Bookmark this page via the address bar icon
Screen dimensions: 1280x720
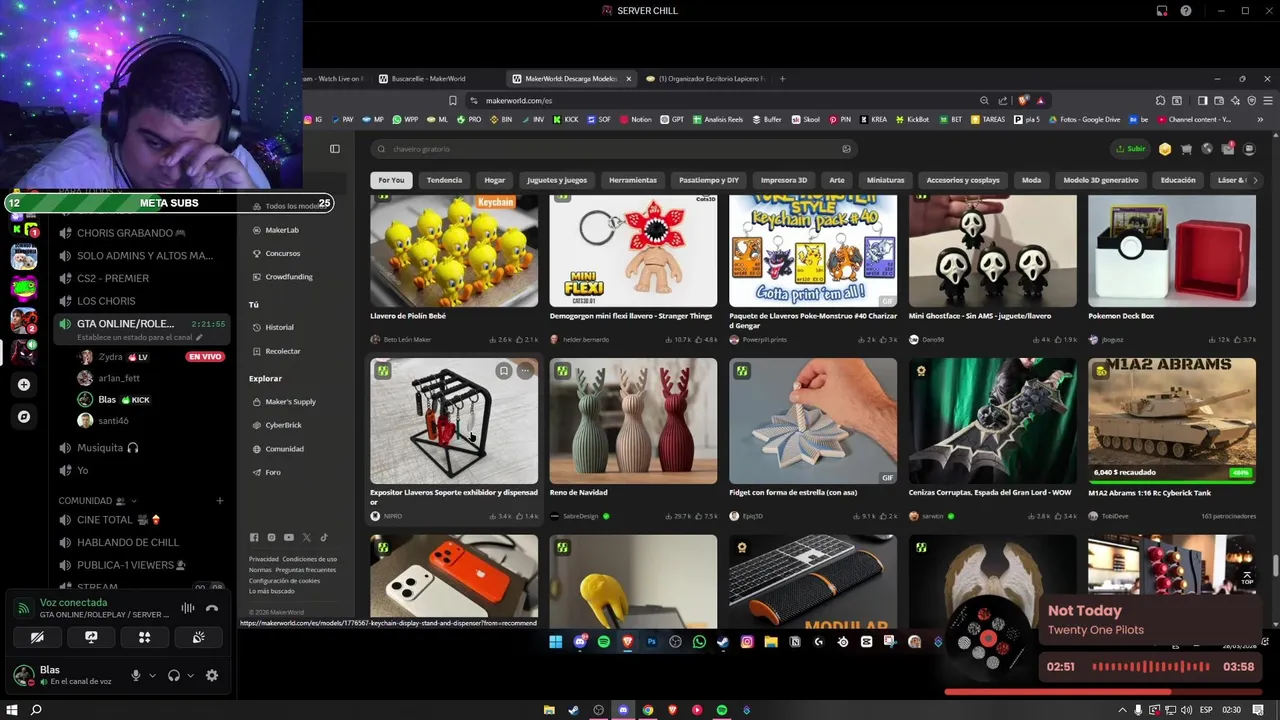click(453, 100)
